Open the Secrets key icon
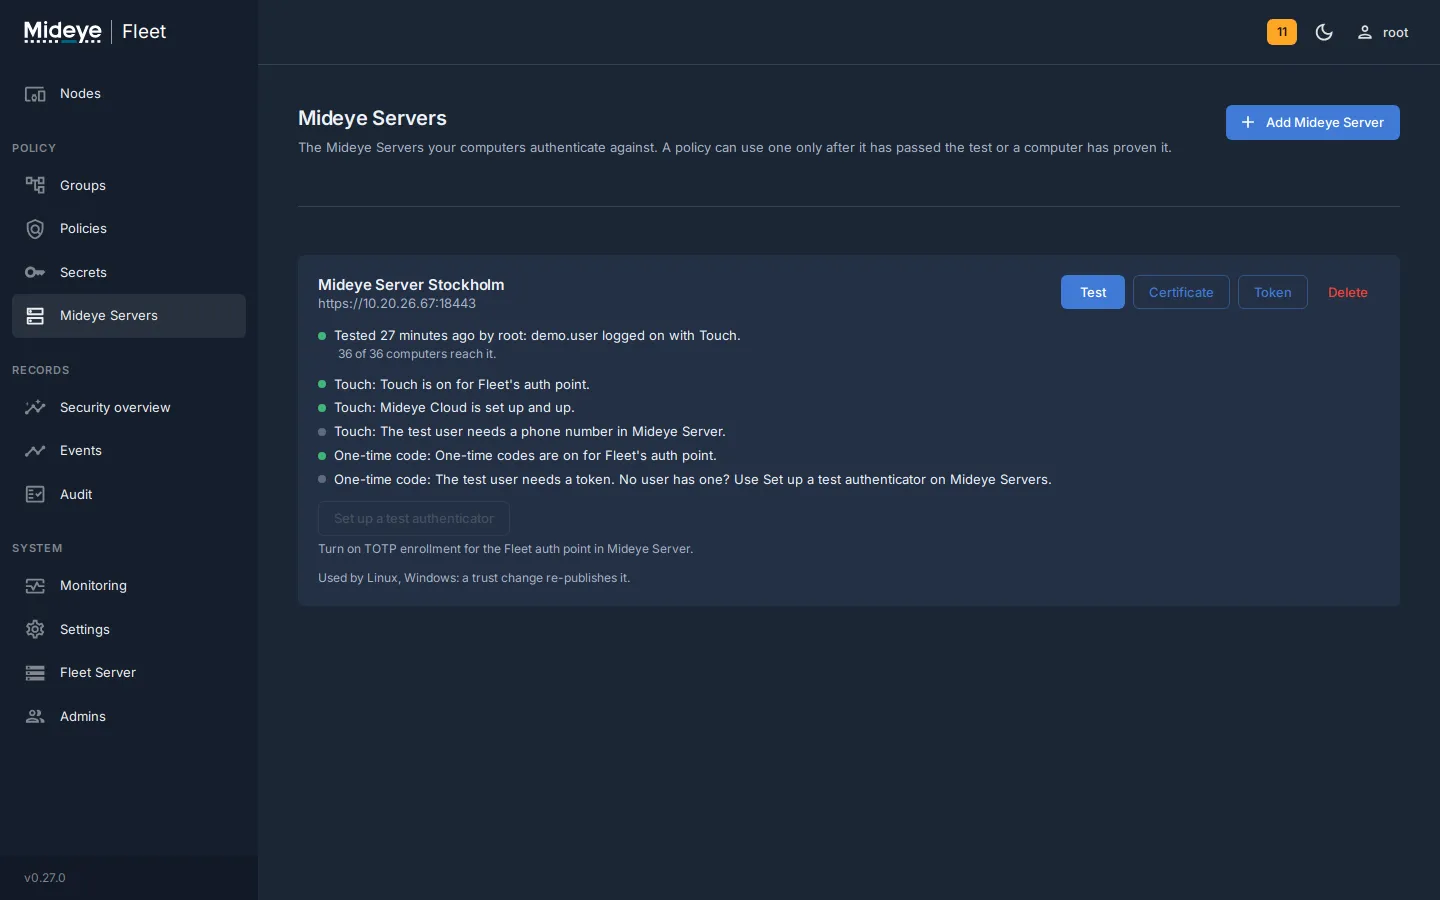Screen dimensions: 1440x900 (x=35, y=272)
